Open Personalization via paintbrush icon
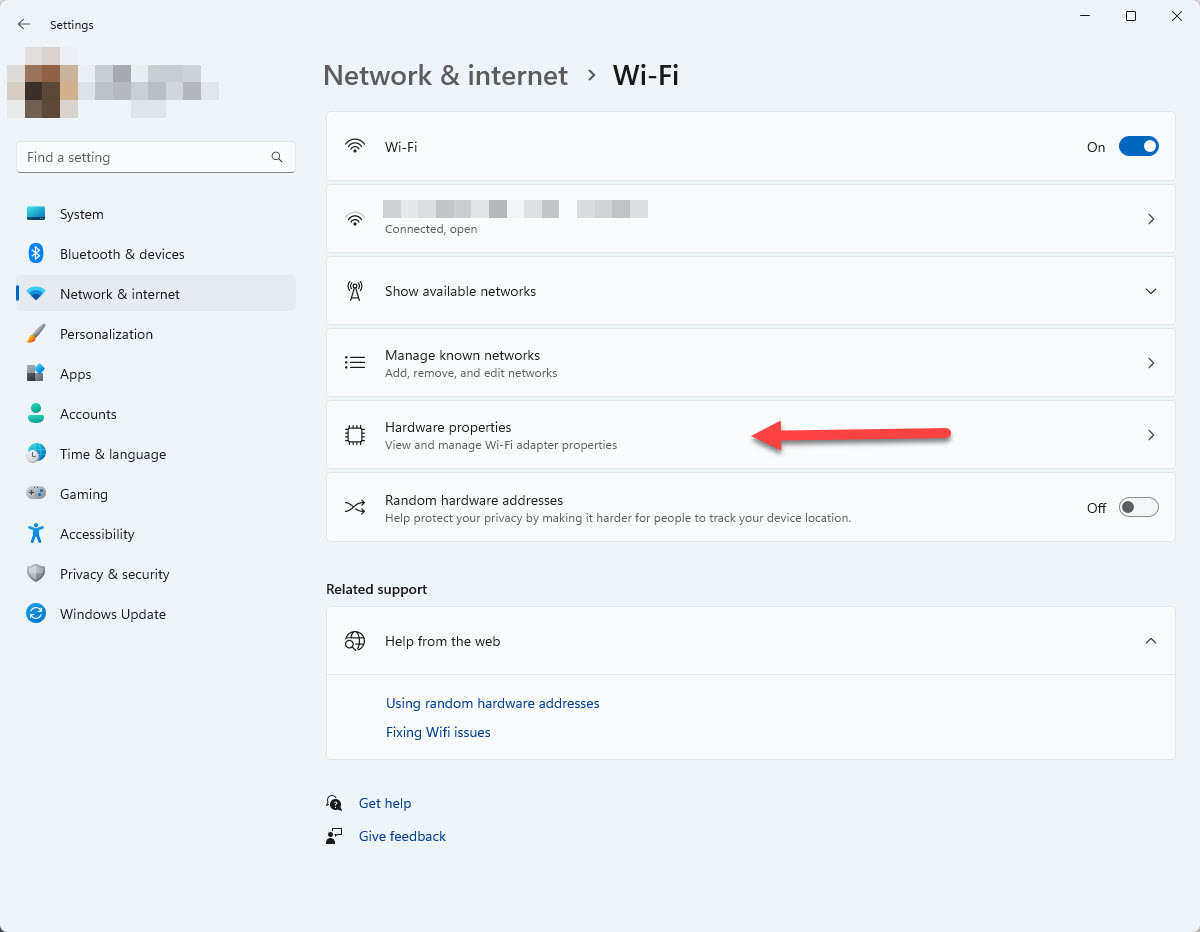Viewport: 1200px width, 932px height. (36, 334)
